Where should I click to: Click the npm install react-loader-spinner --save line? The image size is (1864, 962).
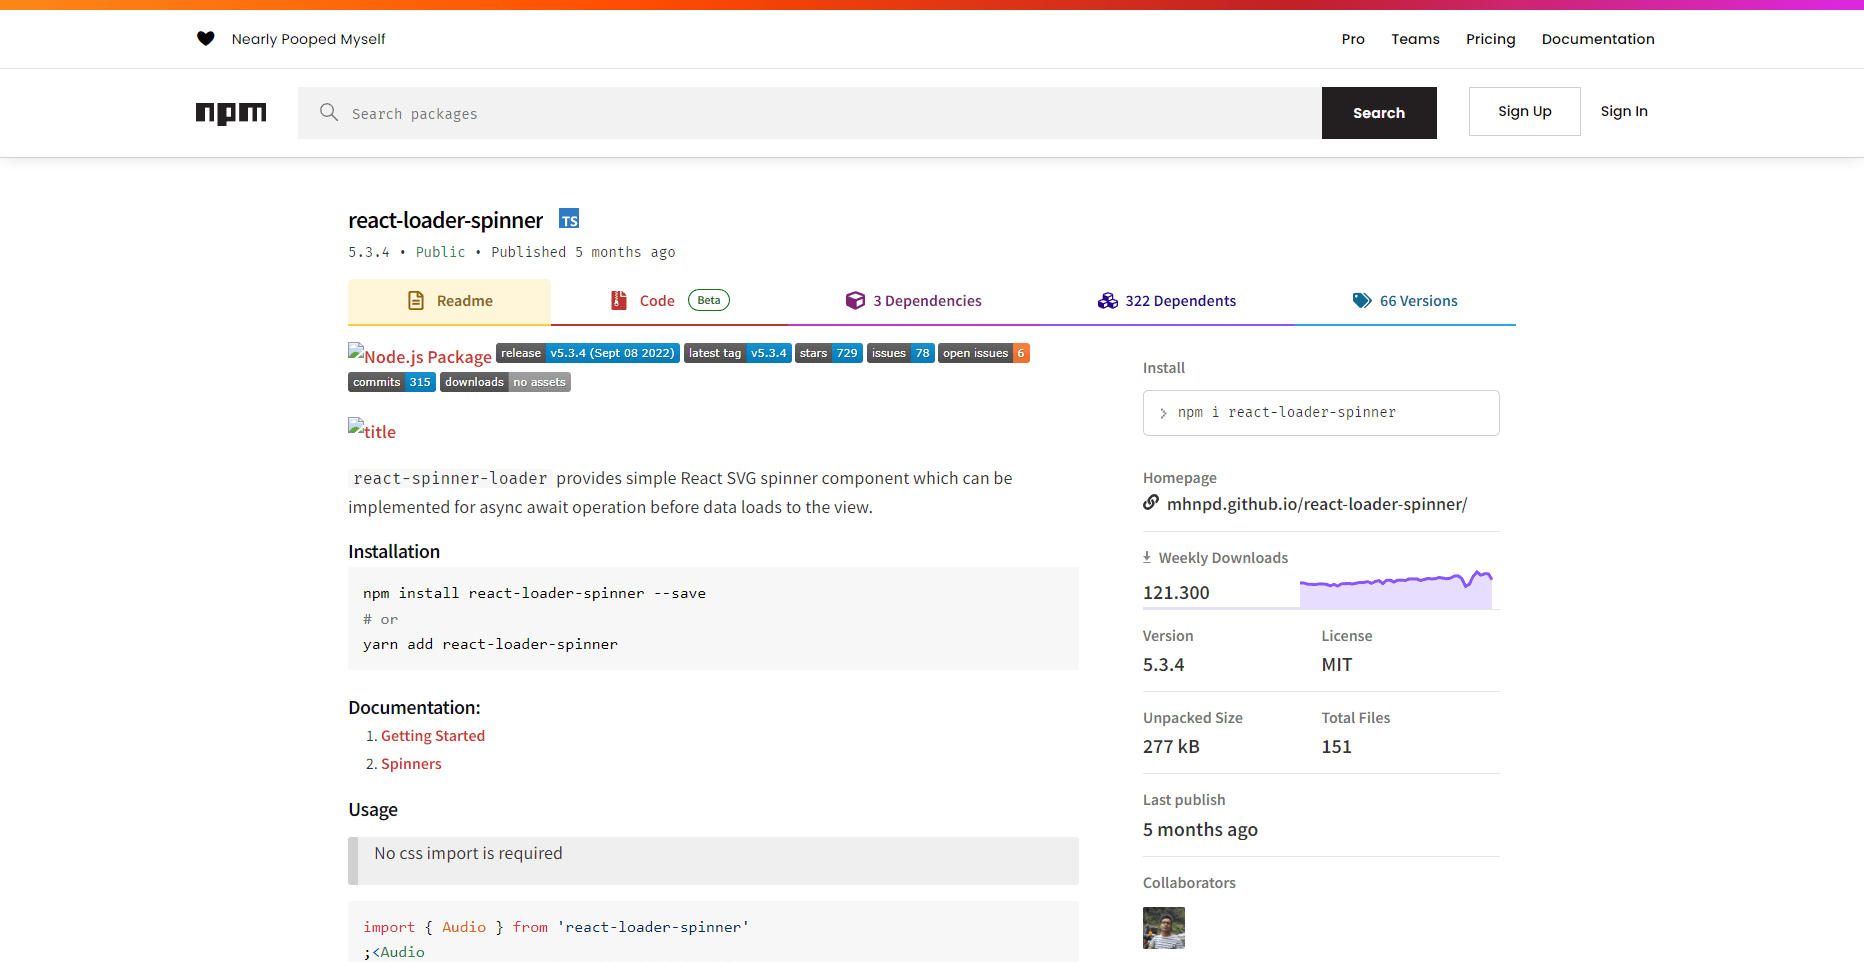click(534, 594)
